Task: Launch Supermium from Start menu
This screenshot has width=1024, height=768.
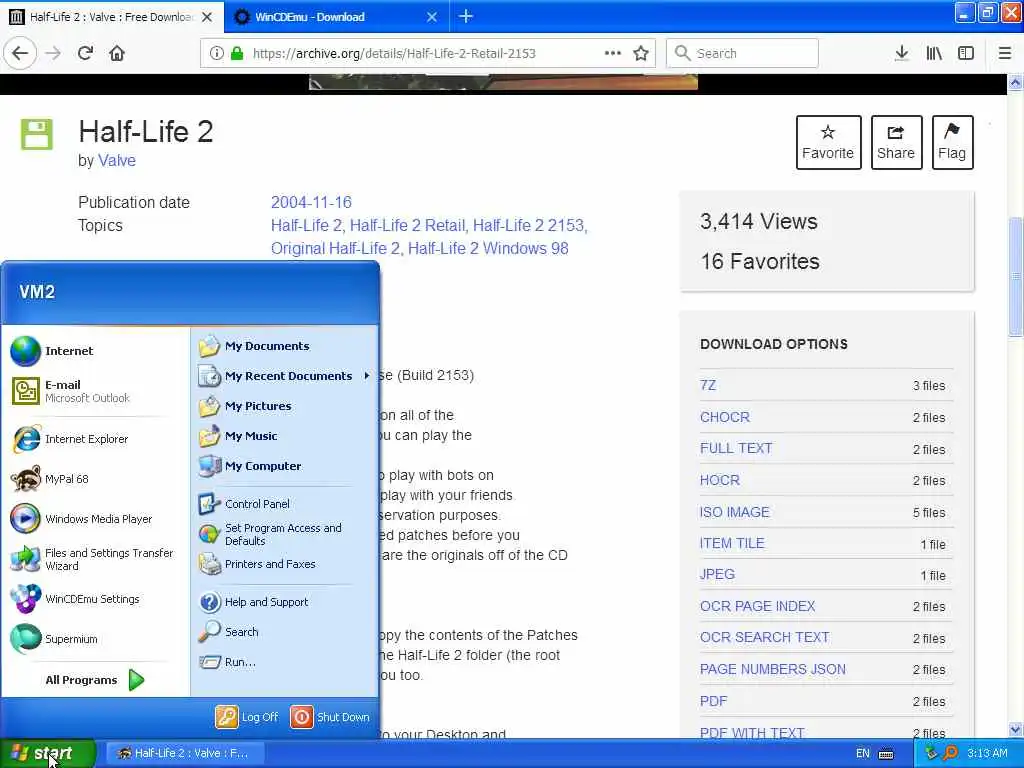Action: pos(95,639)
